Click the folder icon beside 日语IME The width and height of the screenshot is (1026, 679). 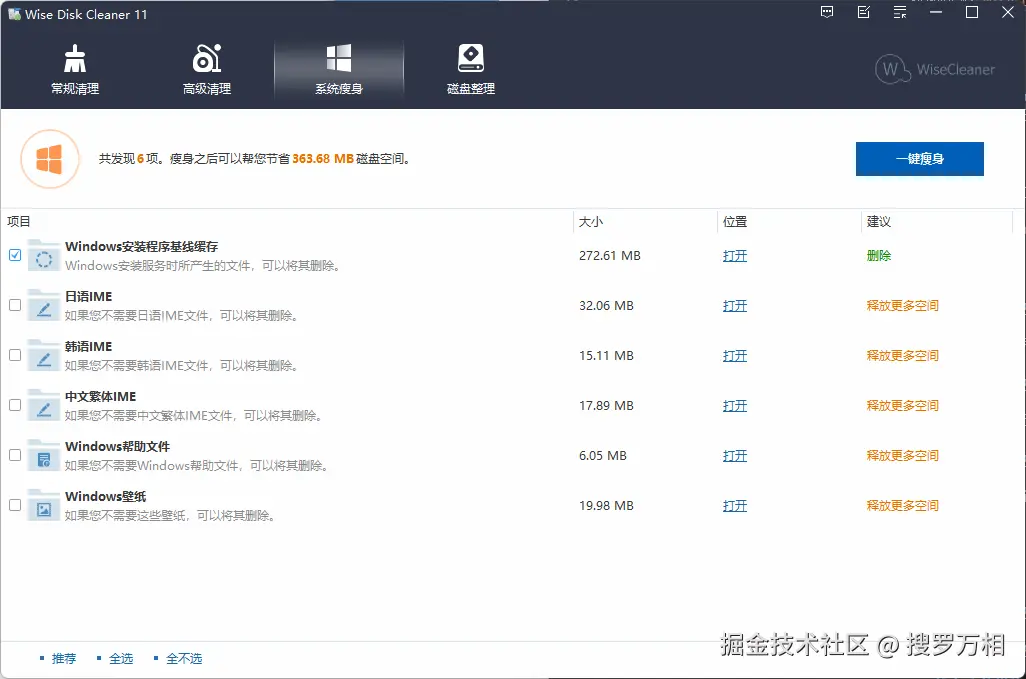(x=44, y=307)
